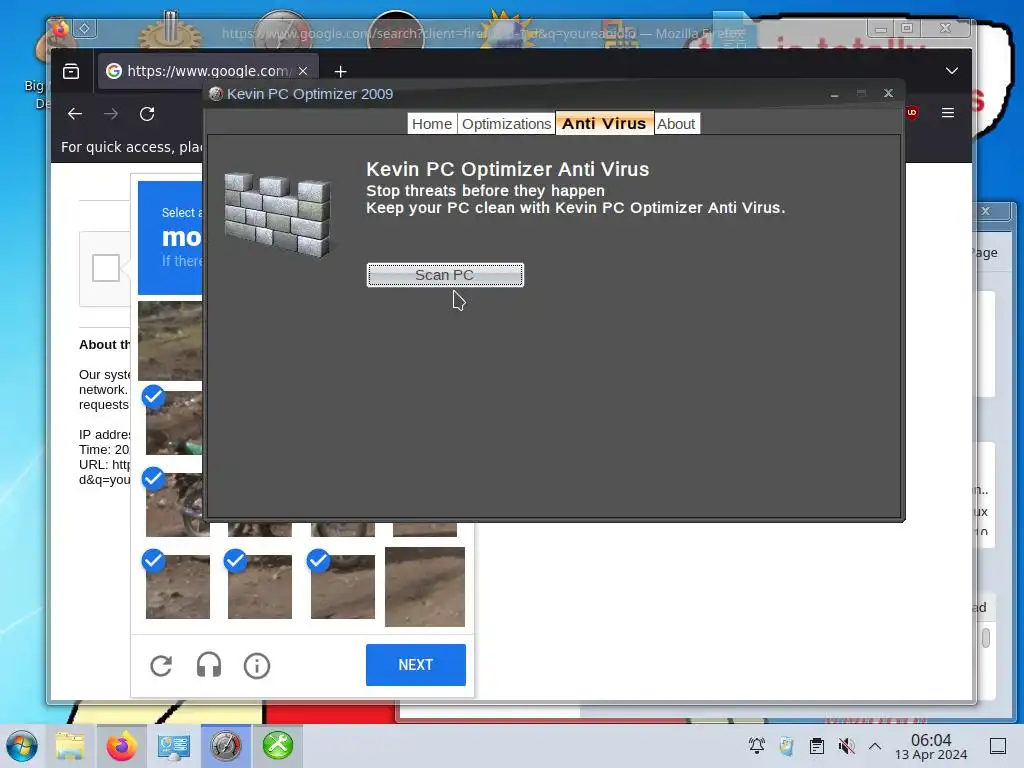The width and height of the screenshot is (1024, 768).
Task: Close the google.com browser tab
Action: pos(303,71)
